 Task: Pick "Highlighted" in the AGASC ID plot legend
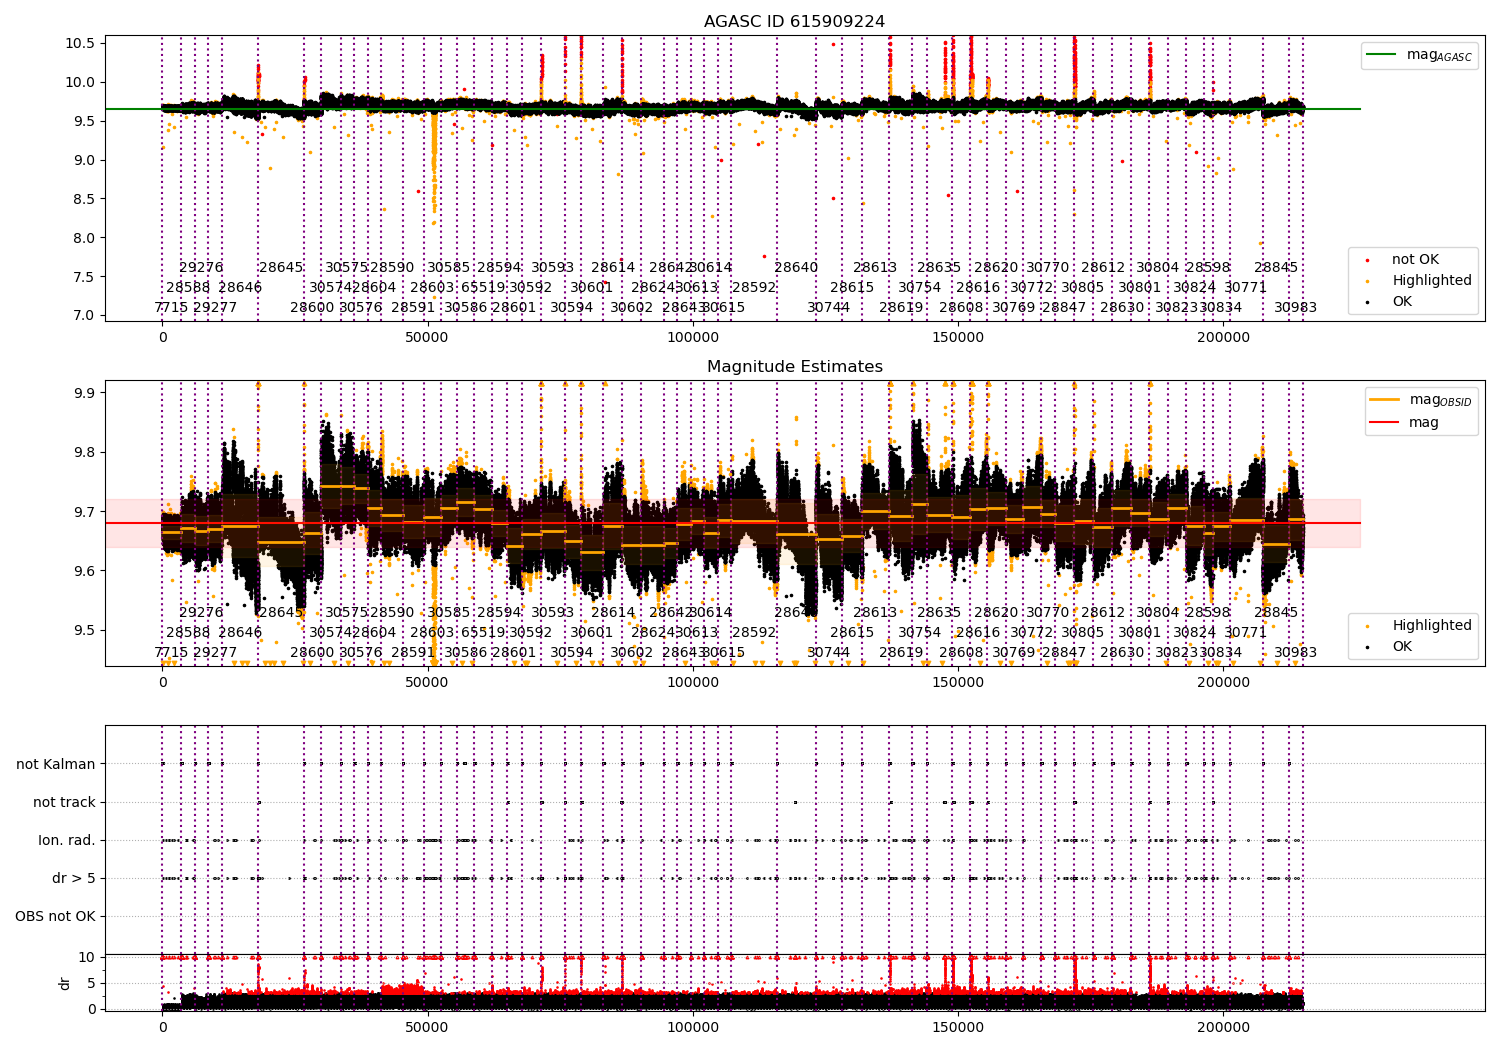pos(1420,280)
